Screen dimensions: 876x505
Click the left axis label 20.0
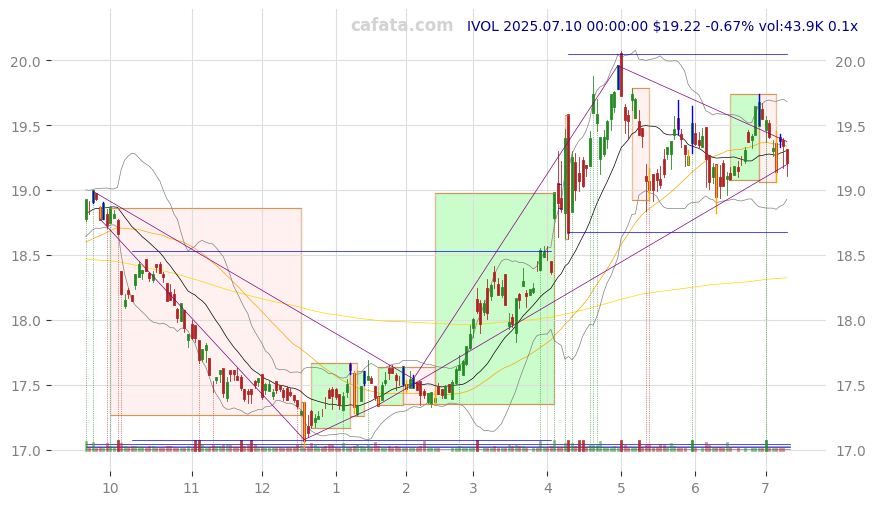click(25, 61)
